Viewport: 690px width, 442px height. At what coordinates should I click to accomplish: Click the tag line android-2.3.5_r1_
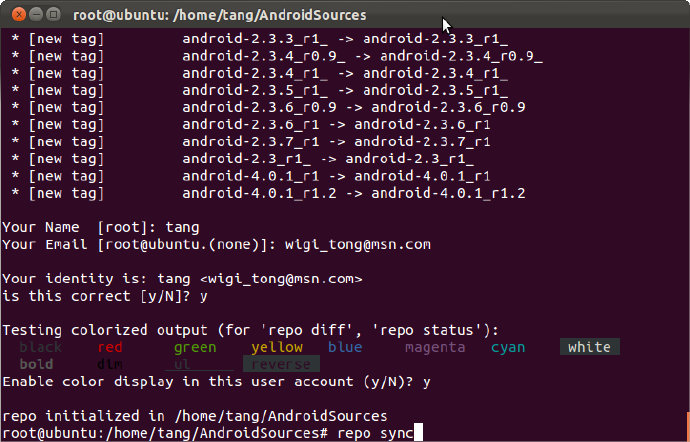[259, 90]
